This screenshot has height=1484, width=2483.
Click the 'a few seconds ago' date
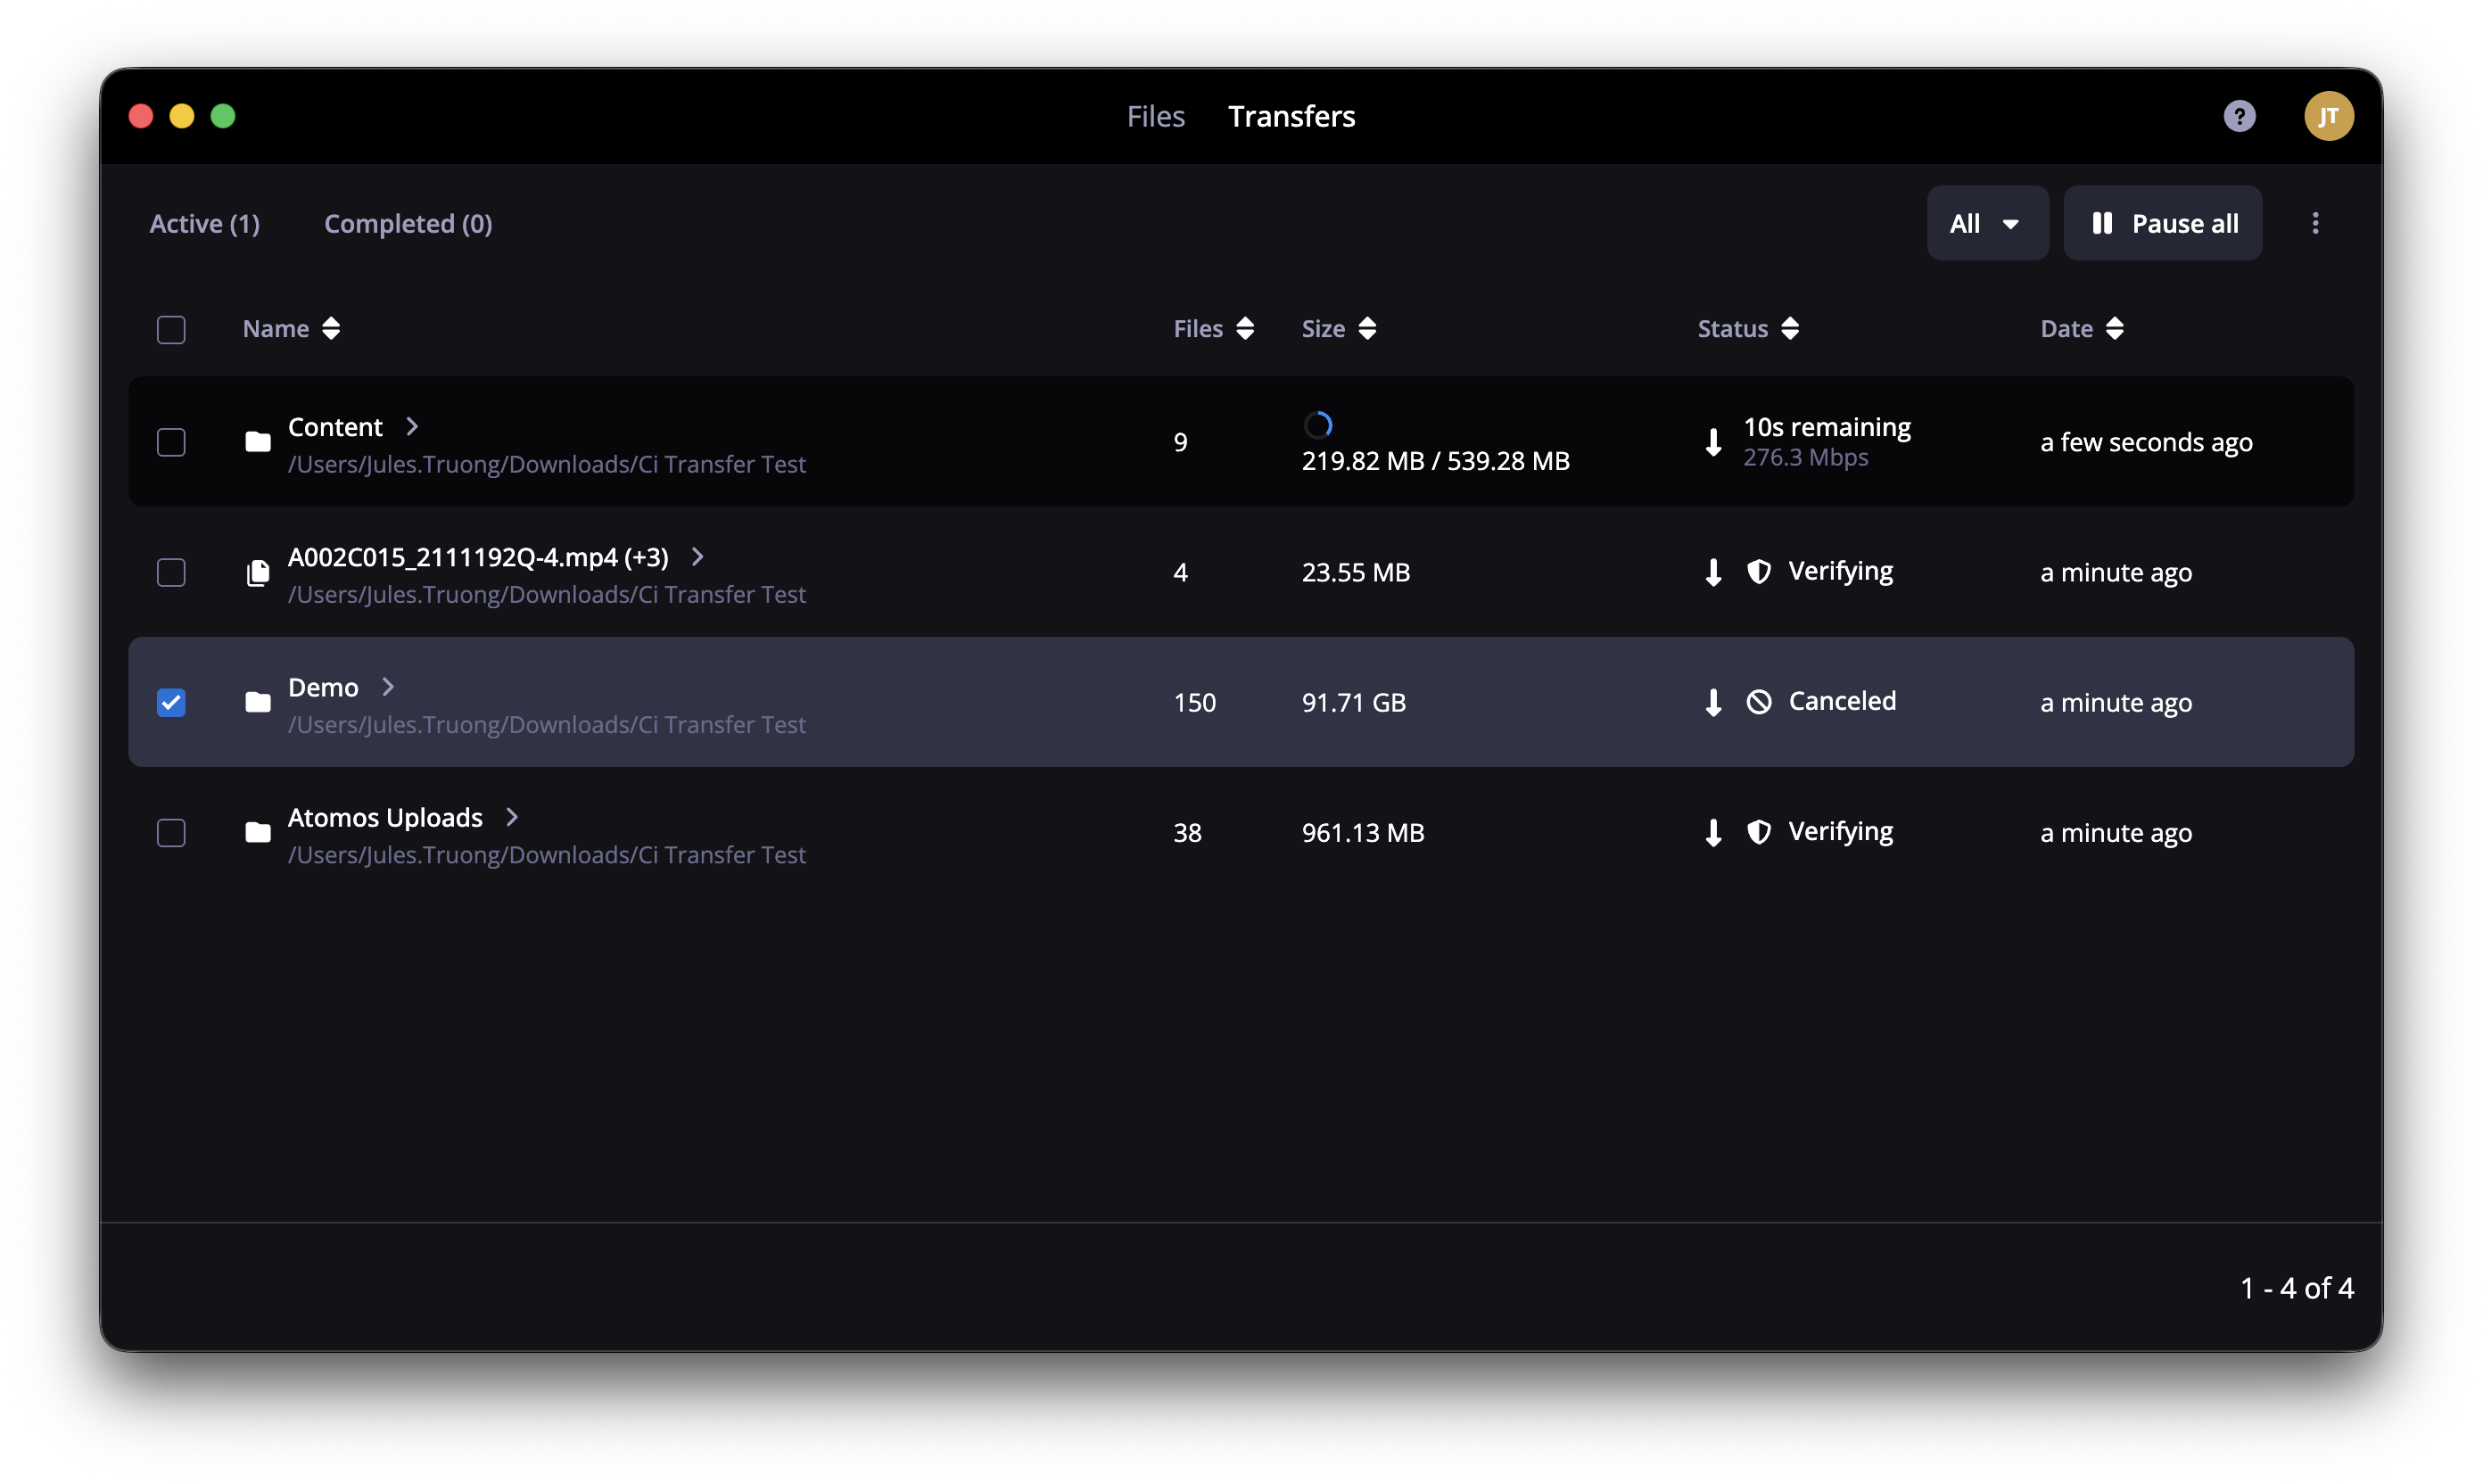(x=2146, y=442)
